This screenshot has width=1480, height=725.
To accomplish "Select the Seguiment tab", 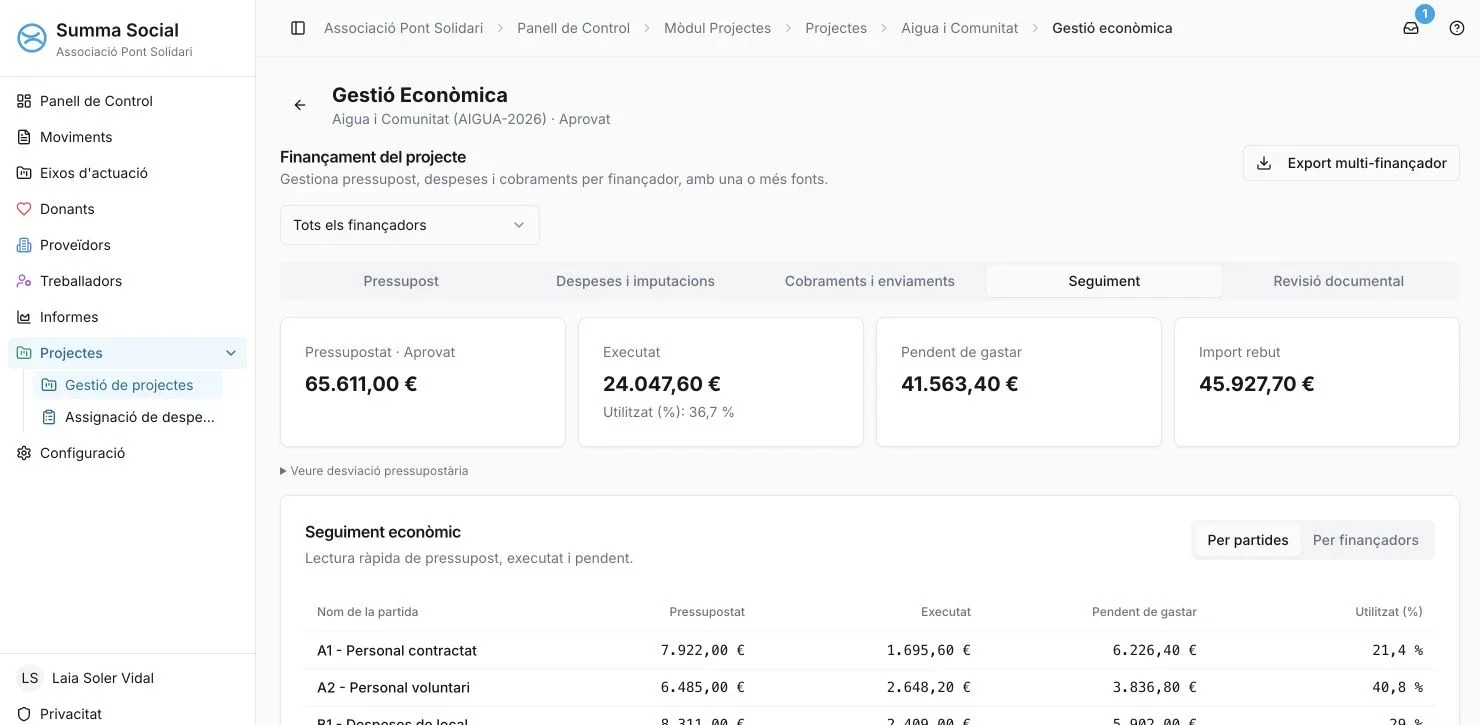I will tap(1104, 281).
